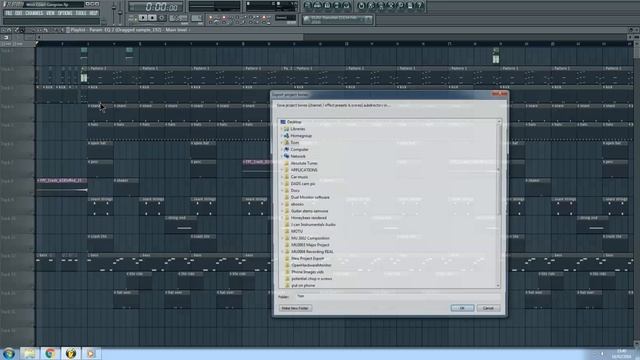This screenshot has width=640, height=360.
Task: Open the HELP menu
Action: (93, 13)
